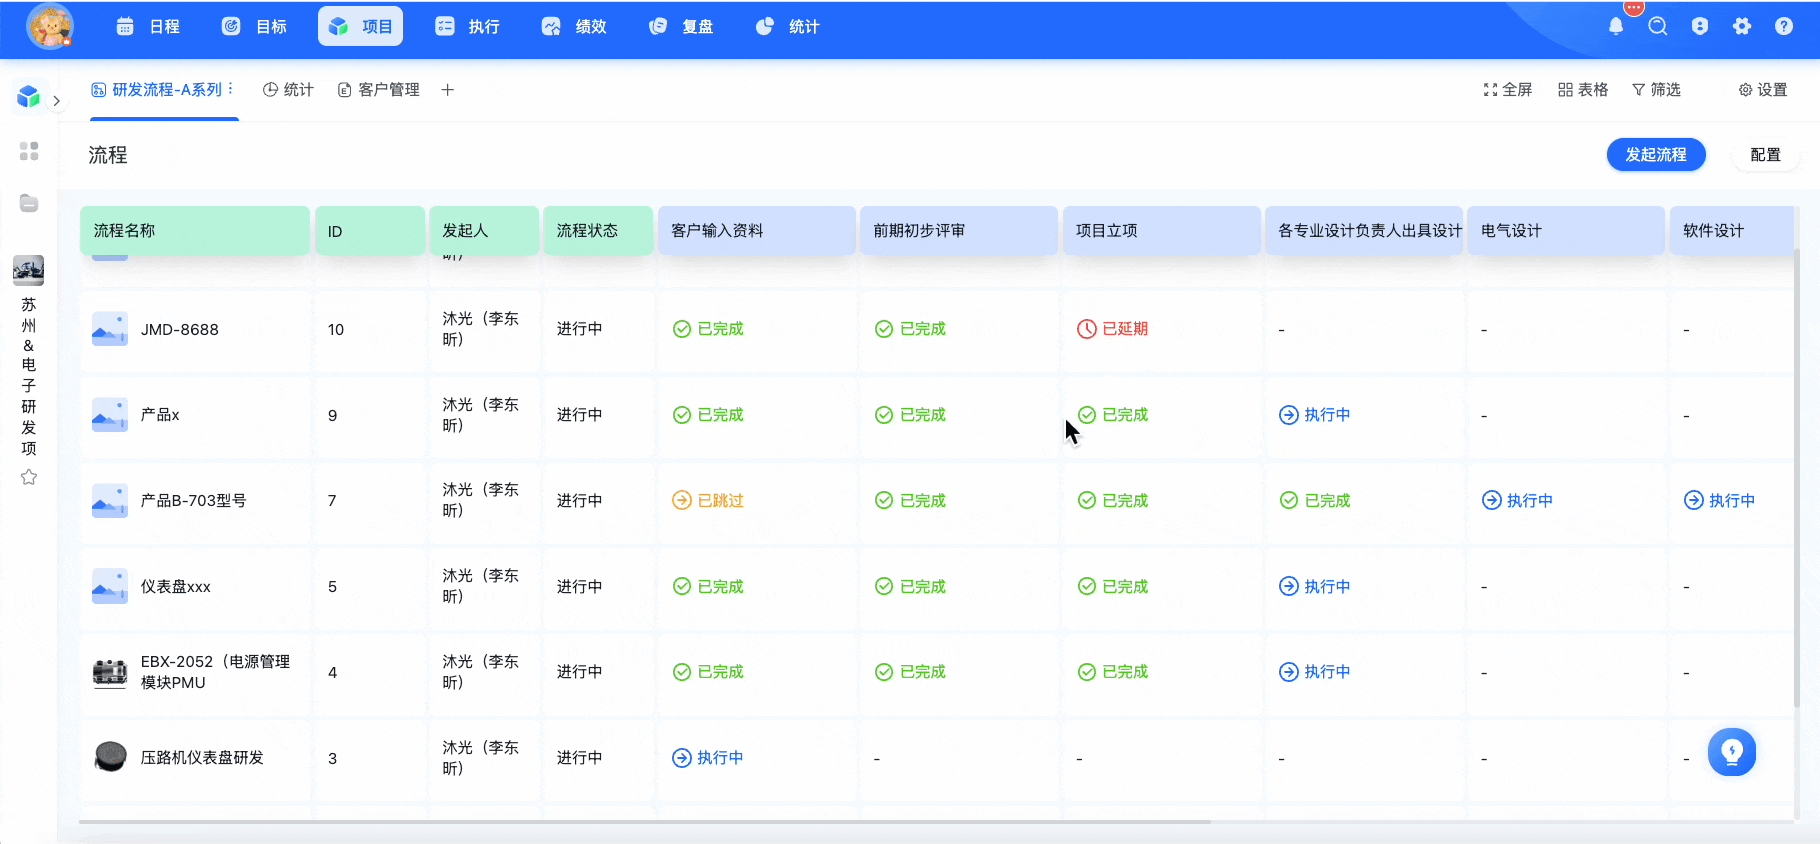Open the 筛选 filter
1820x844 pixels.
tap(1656, 90)
